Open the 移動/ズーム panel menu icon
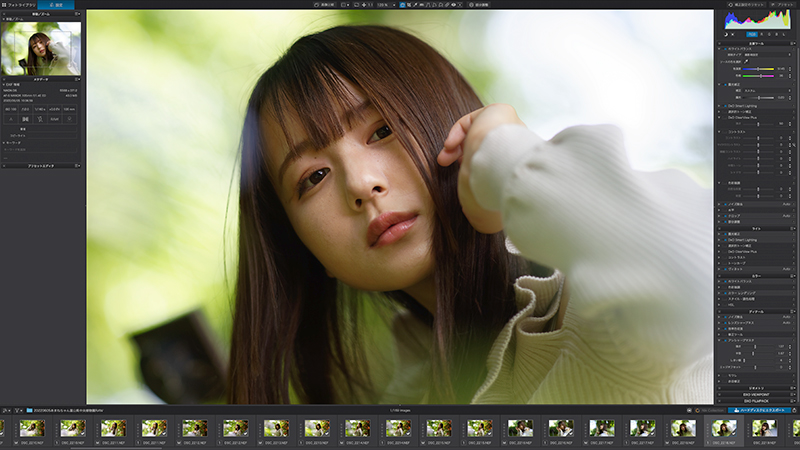Image resolution: width=800 pixels, height=450 pixels. coord(77,14)
